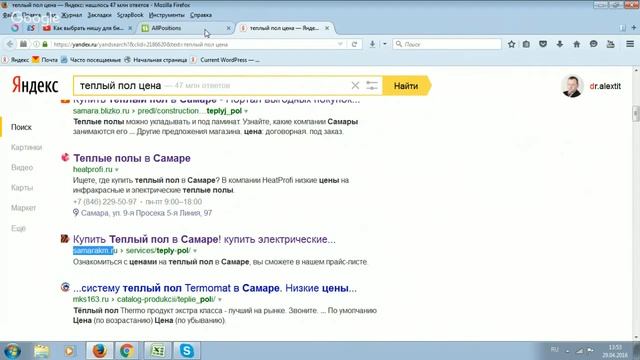This screenshot has height=360, width=640.
Task: Open the Firefox hamburger menu
Action: click(630, 44)
